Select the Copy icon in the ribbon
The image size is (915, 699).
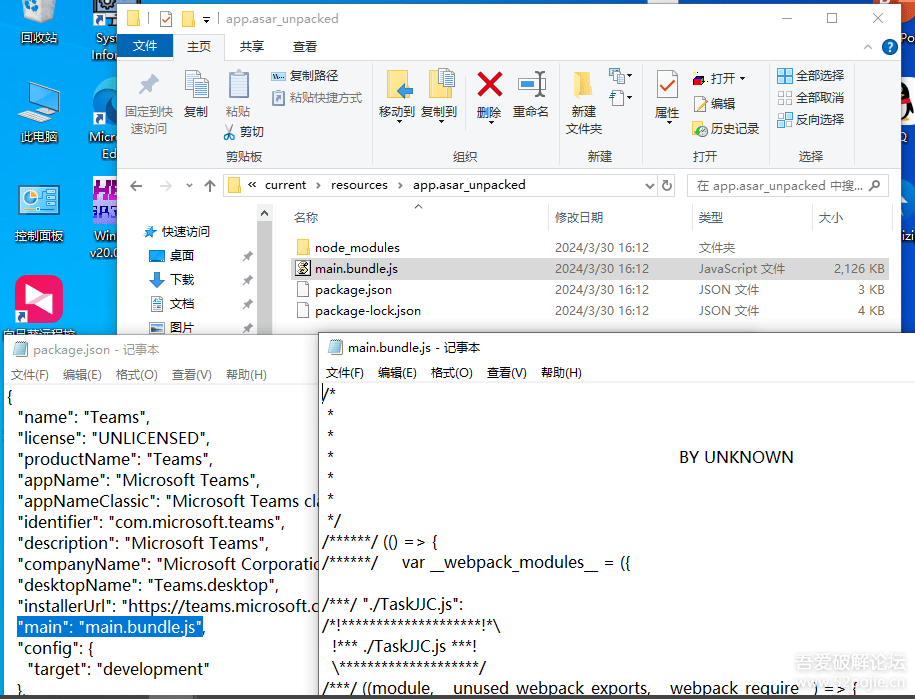pyautogui.click(x=196, y=95)
